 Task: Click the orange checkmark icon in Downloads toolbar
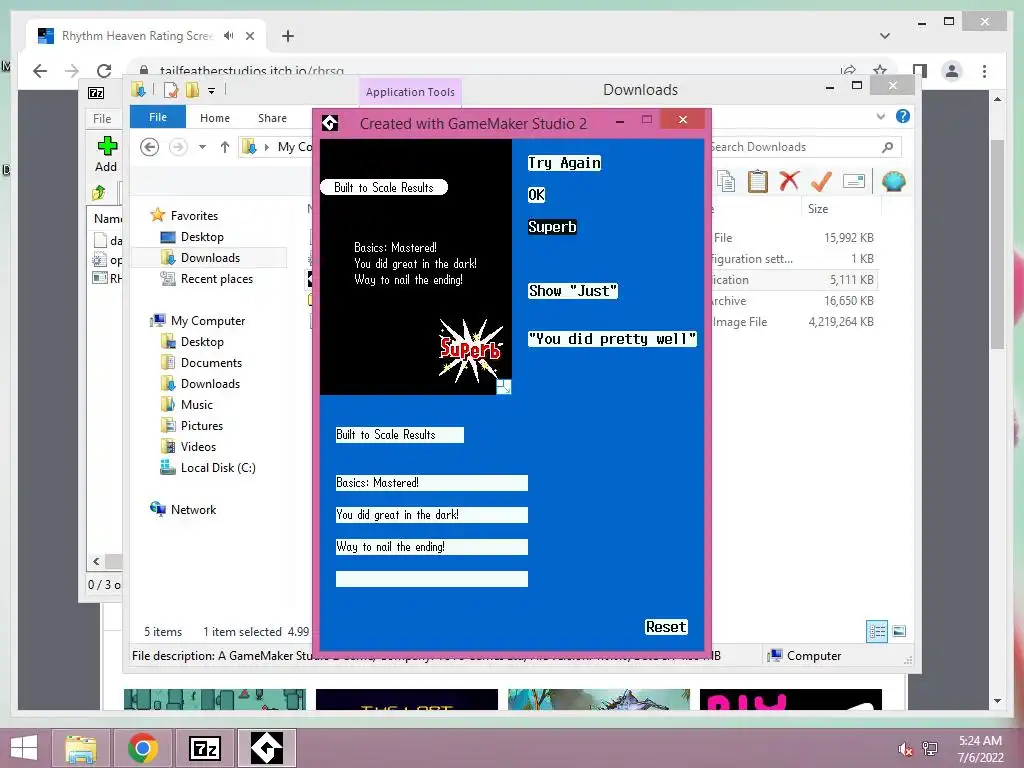pyautogui.click(x=821, y=181)
